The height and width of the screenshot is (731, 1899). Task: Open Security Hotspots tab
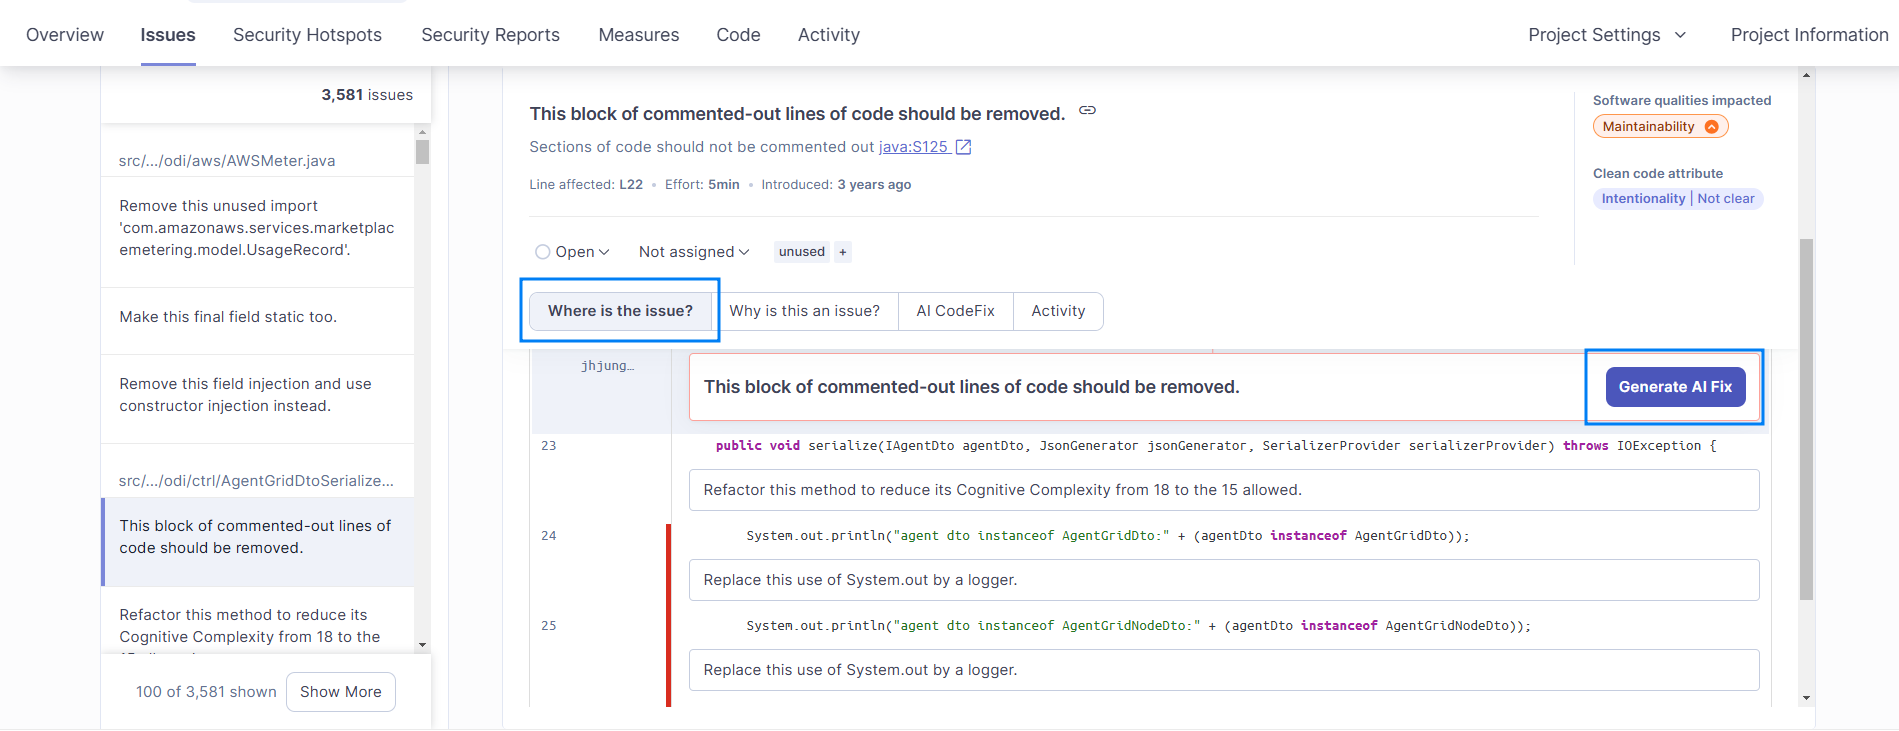point(307,35)
